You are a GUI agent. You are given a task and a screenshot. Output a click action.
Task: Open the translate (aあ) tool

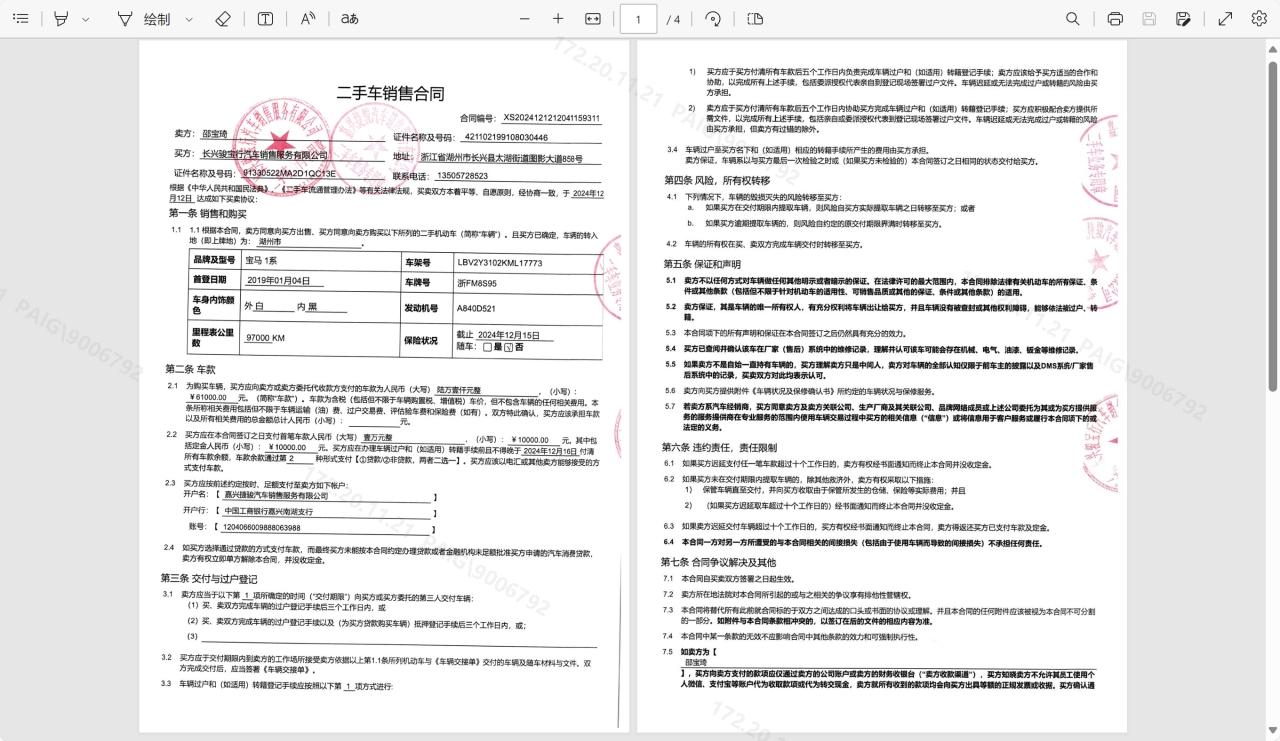coord(349,19)
